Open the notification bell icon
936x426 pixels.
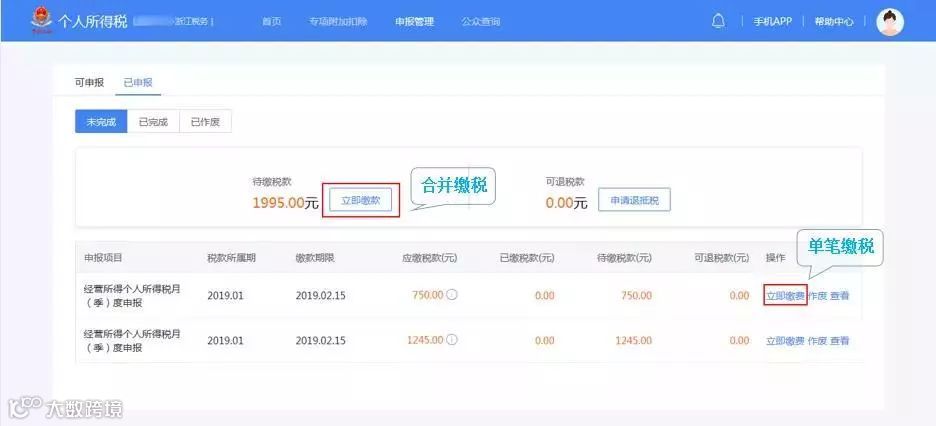click(719, 21)
